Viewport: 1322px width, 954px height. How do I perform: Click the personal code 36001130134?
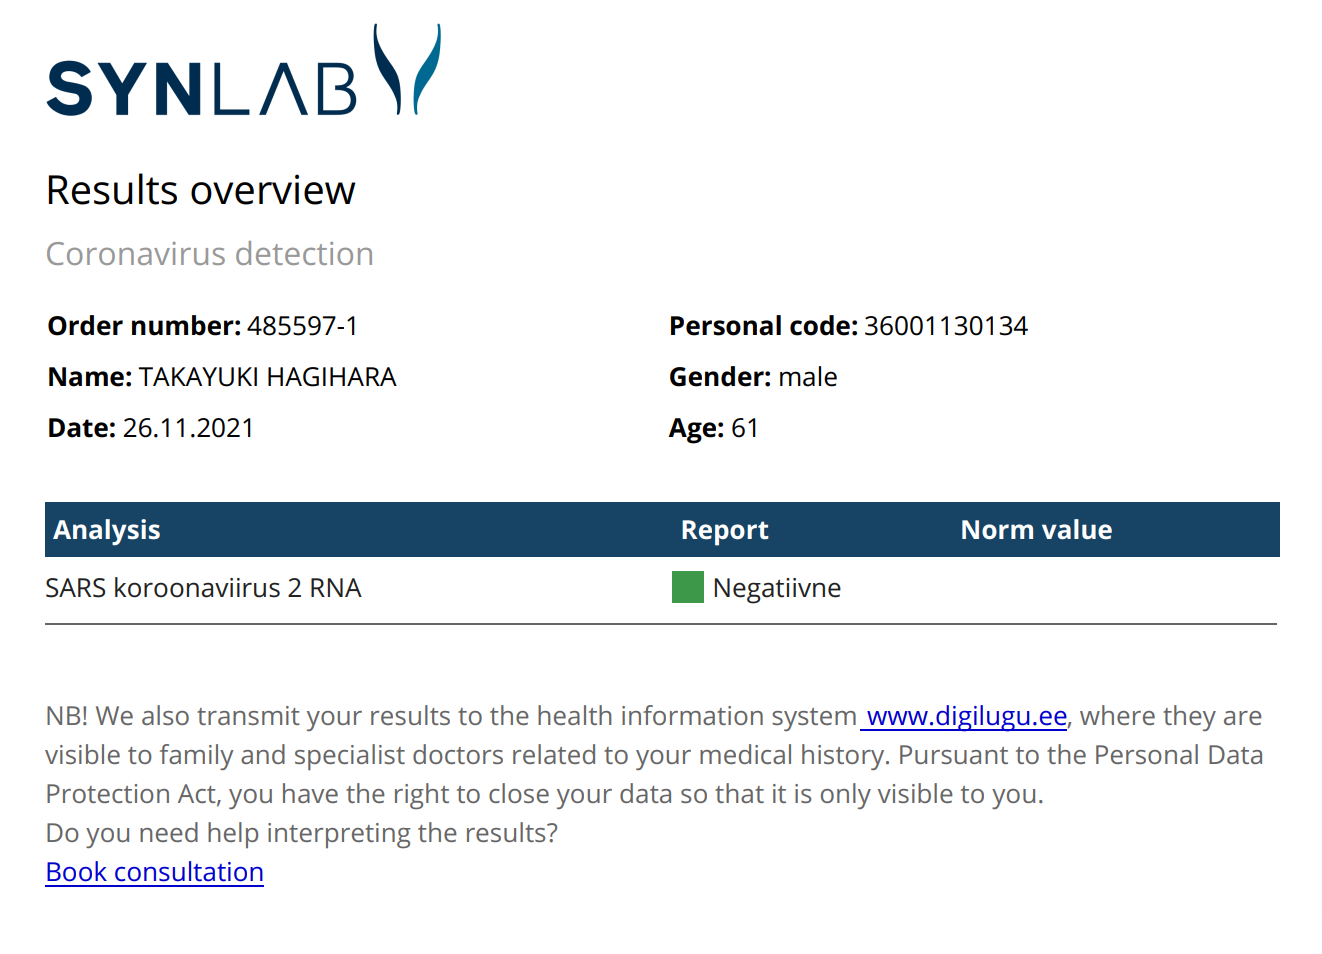point(946,326)
